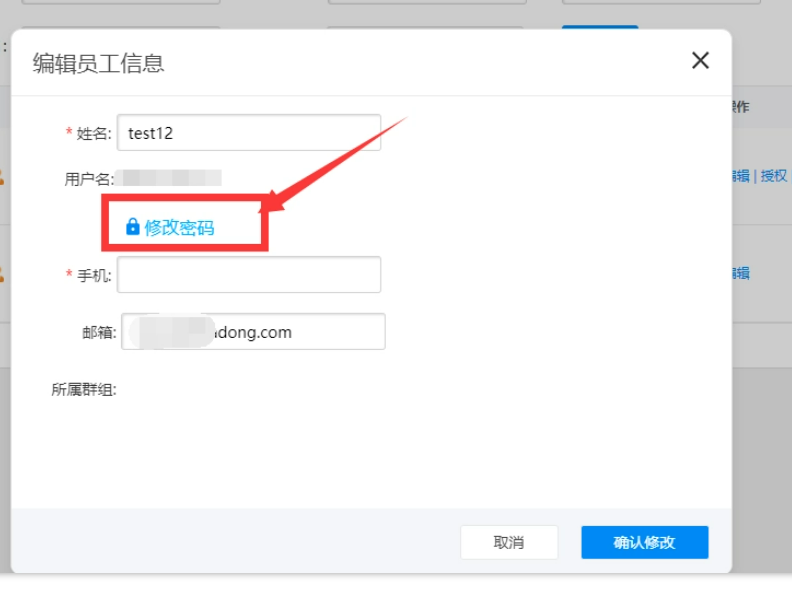Click the blue button behind dialog top
Screen dimensions: 792x606
(x=600, y=28)
